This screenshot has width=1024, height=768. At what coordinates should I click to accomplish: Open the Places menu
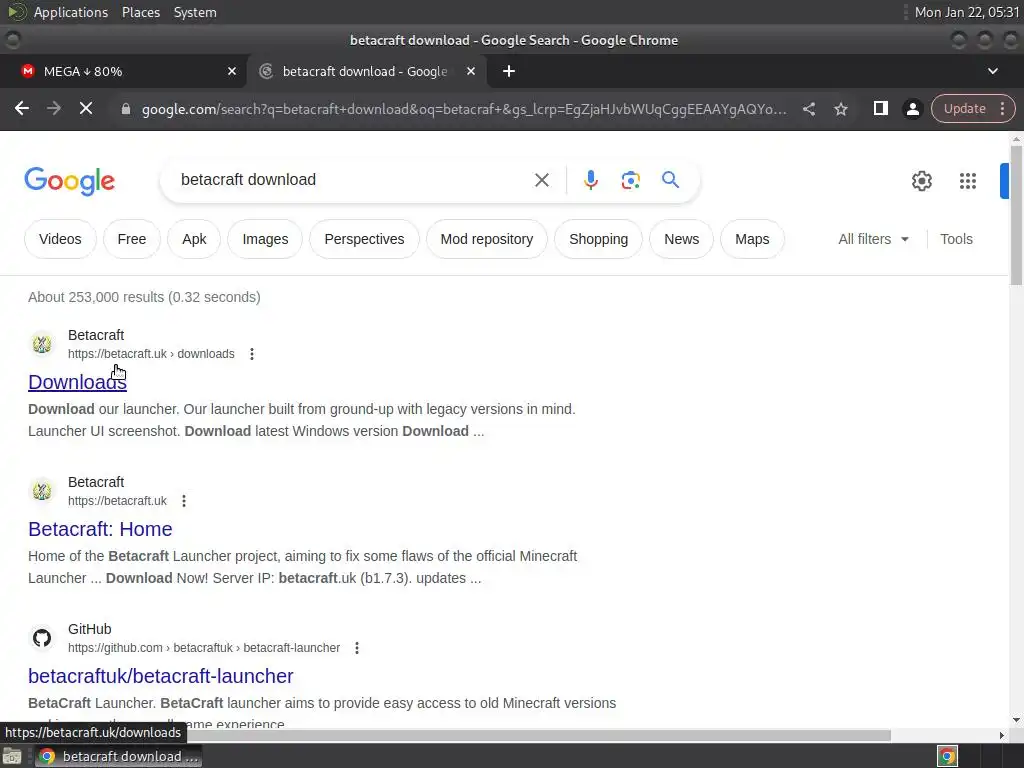tap(140, 12)
